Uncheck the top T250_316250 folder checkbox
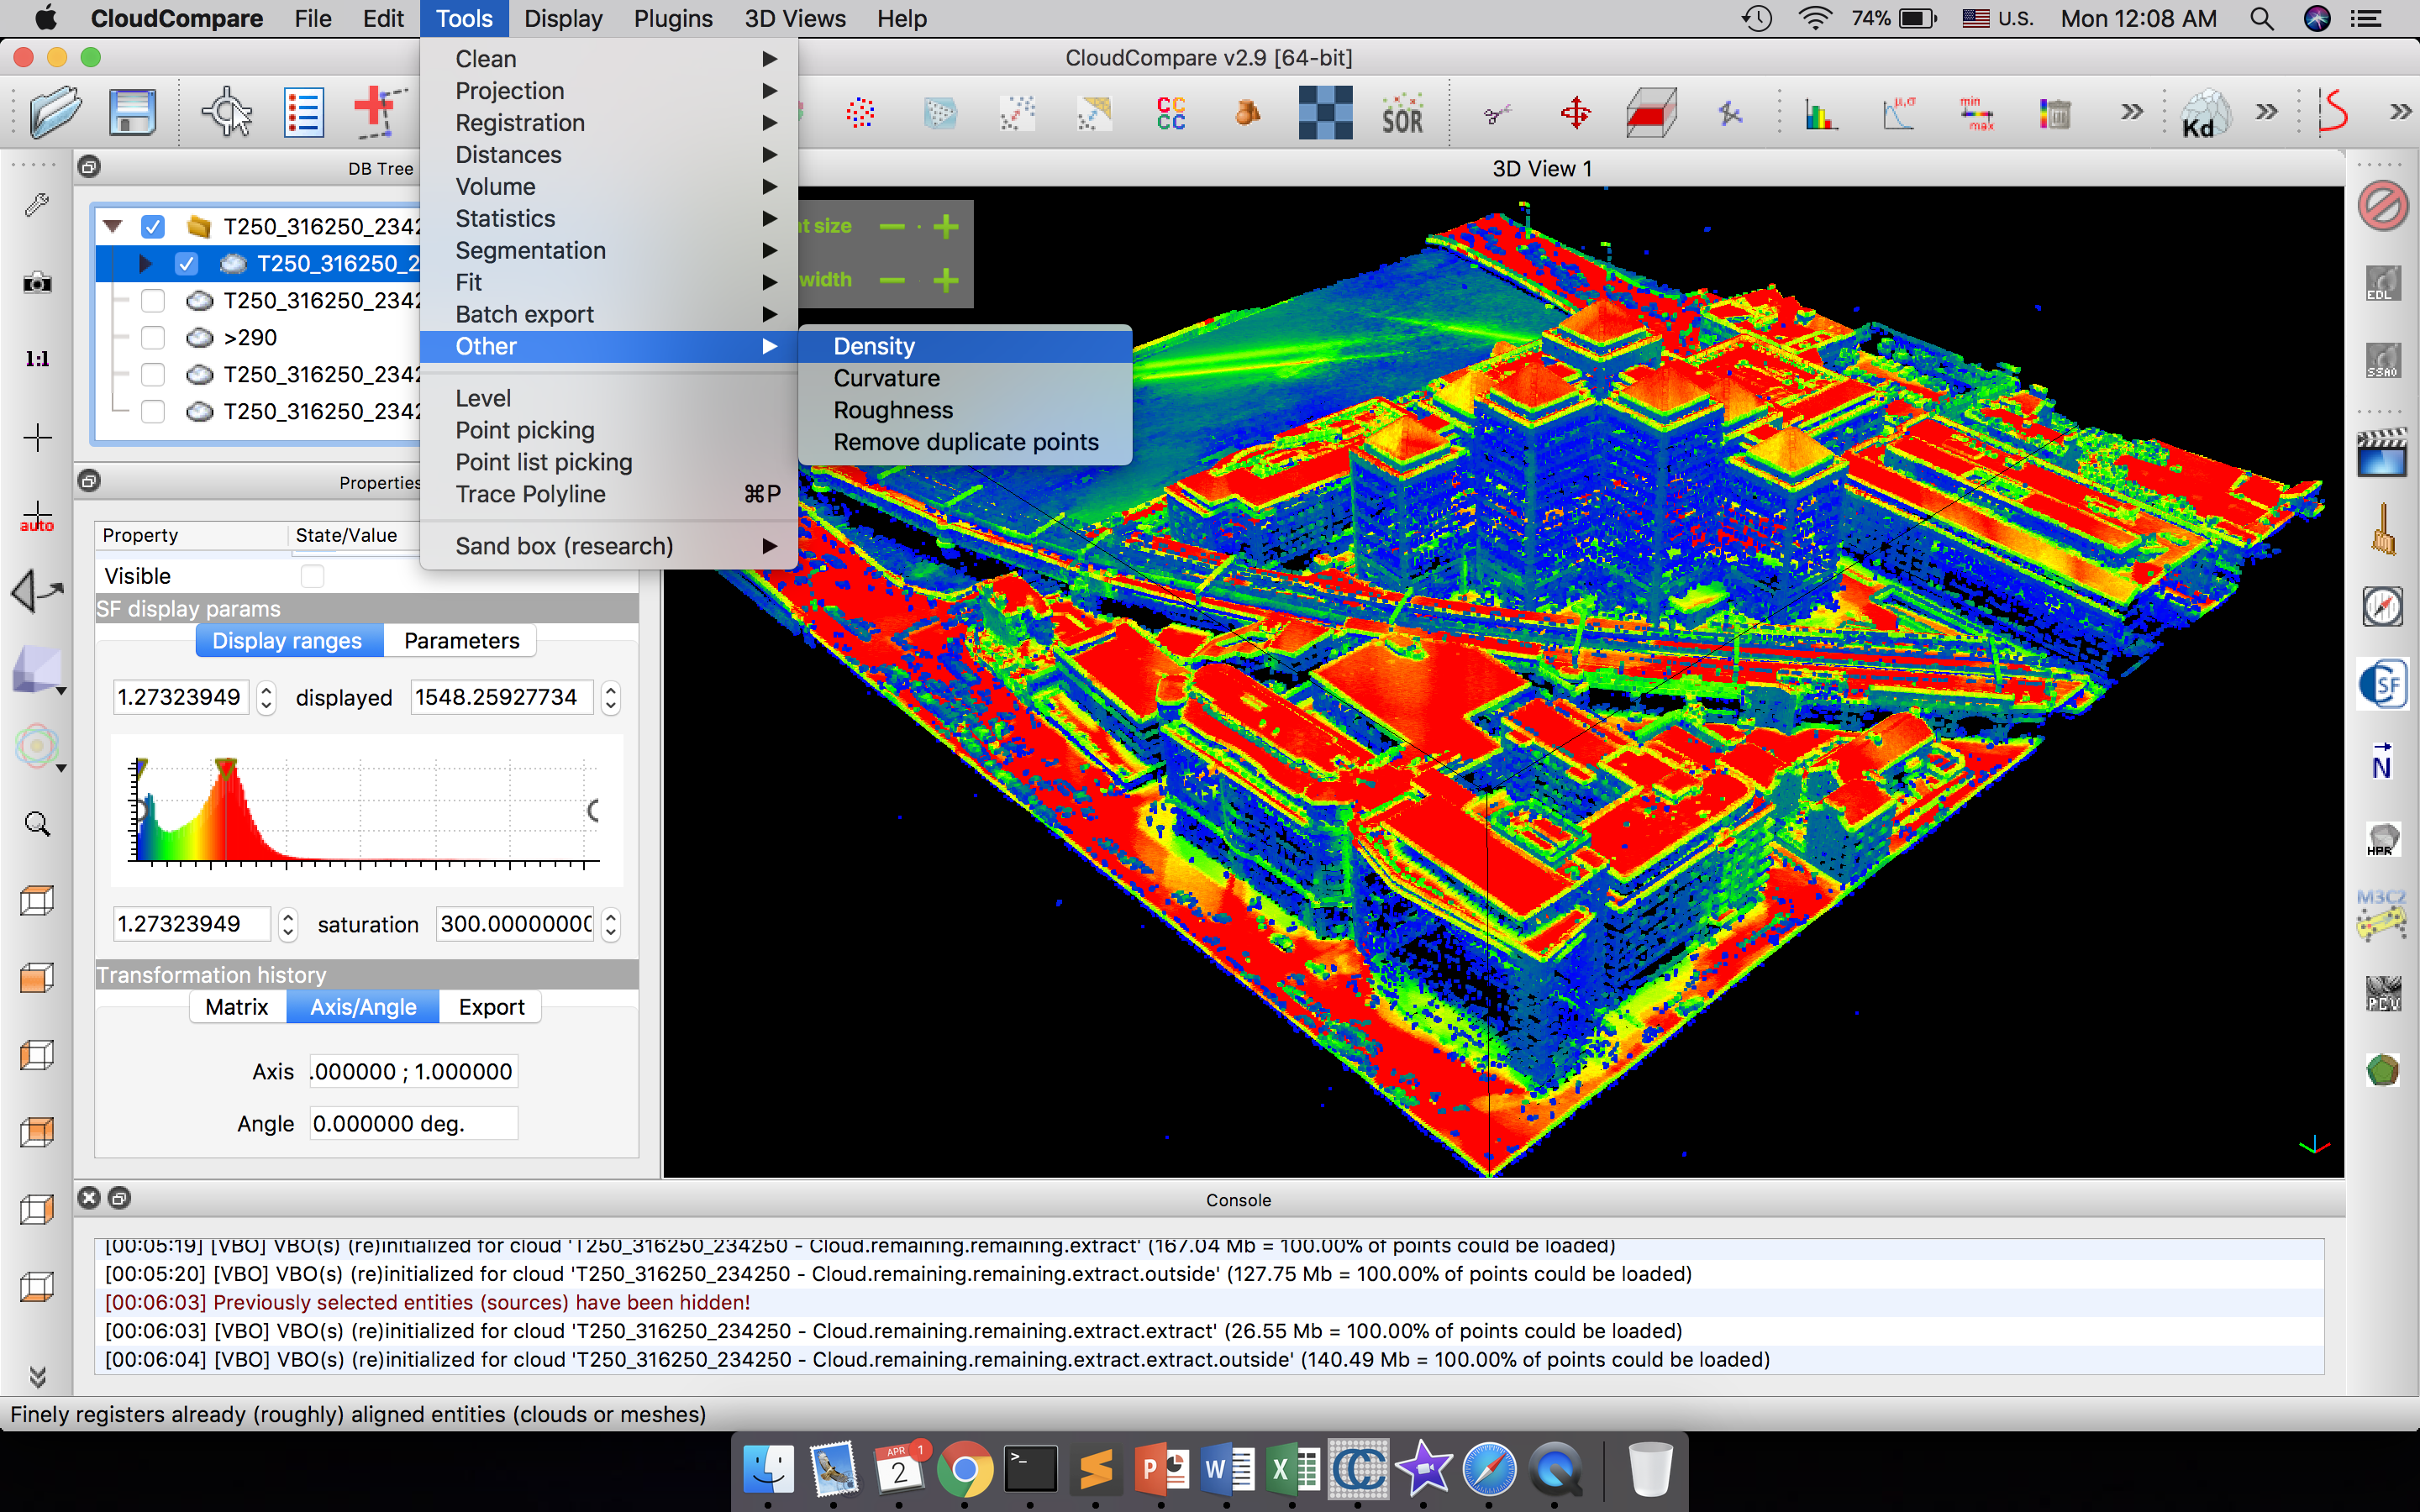2420x1512 pixels. pyautogui.click(x=153, y=227)
